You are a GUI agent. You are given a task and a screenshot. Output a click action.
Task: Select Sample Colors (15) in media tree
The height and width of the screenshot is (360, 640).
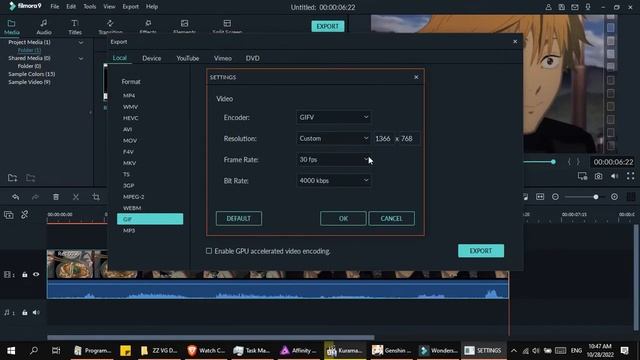(x=32, y=74)
